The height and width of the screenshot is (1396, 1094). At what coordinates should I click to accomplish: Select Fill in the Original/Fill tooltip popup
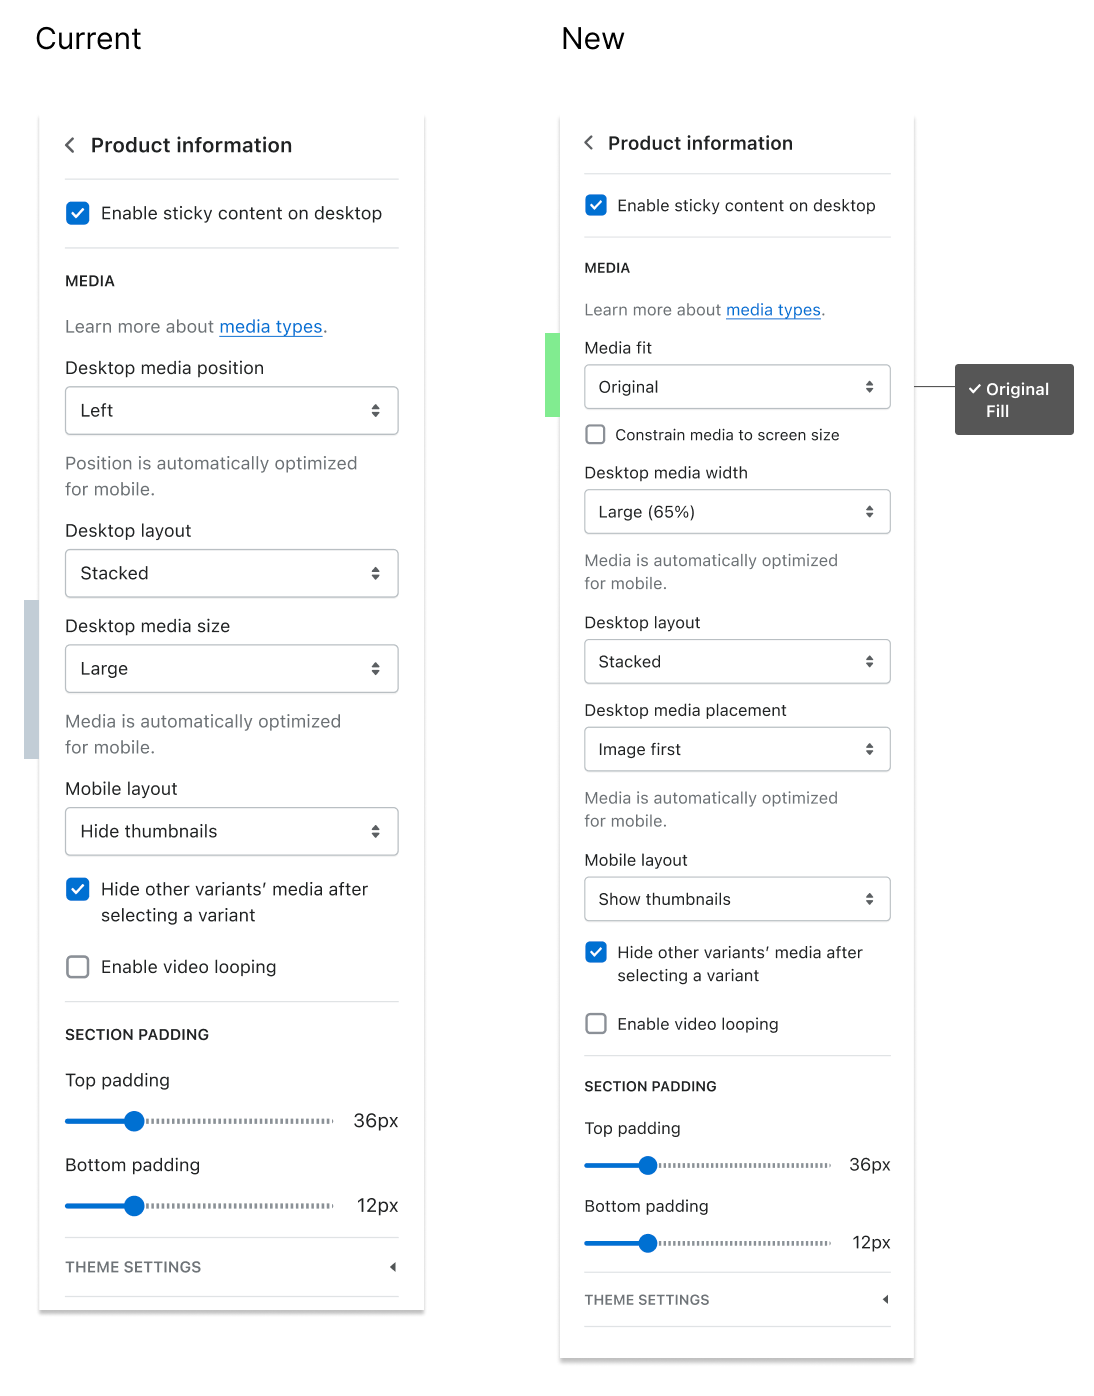point(998,411)
